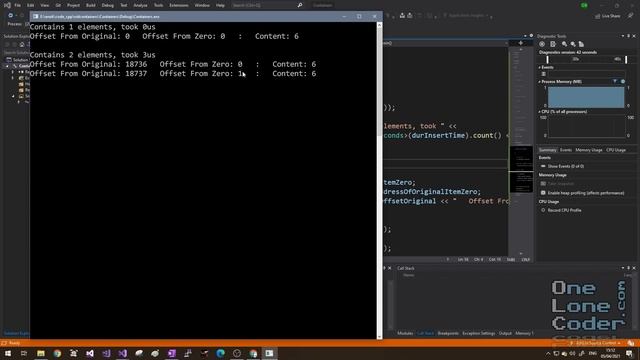This screenshot has height=360, width=640.
Task: Click the Add to Source Control button
Action: click(596, 343)
